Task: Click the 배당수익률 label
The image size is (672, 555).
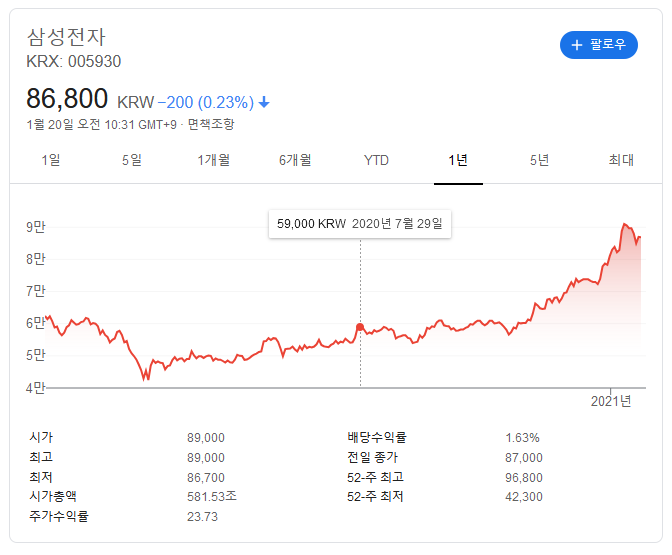Action: pos(377,437)
